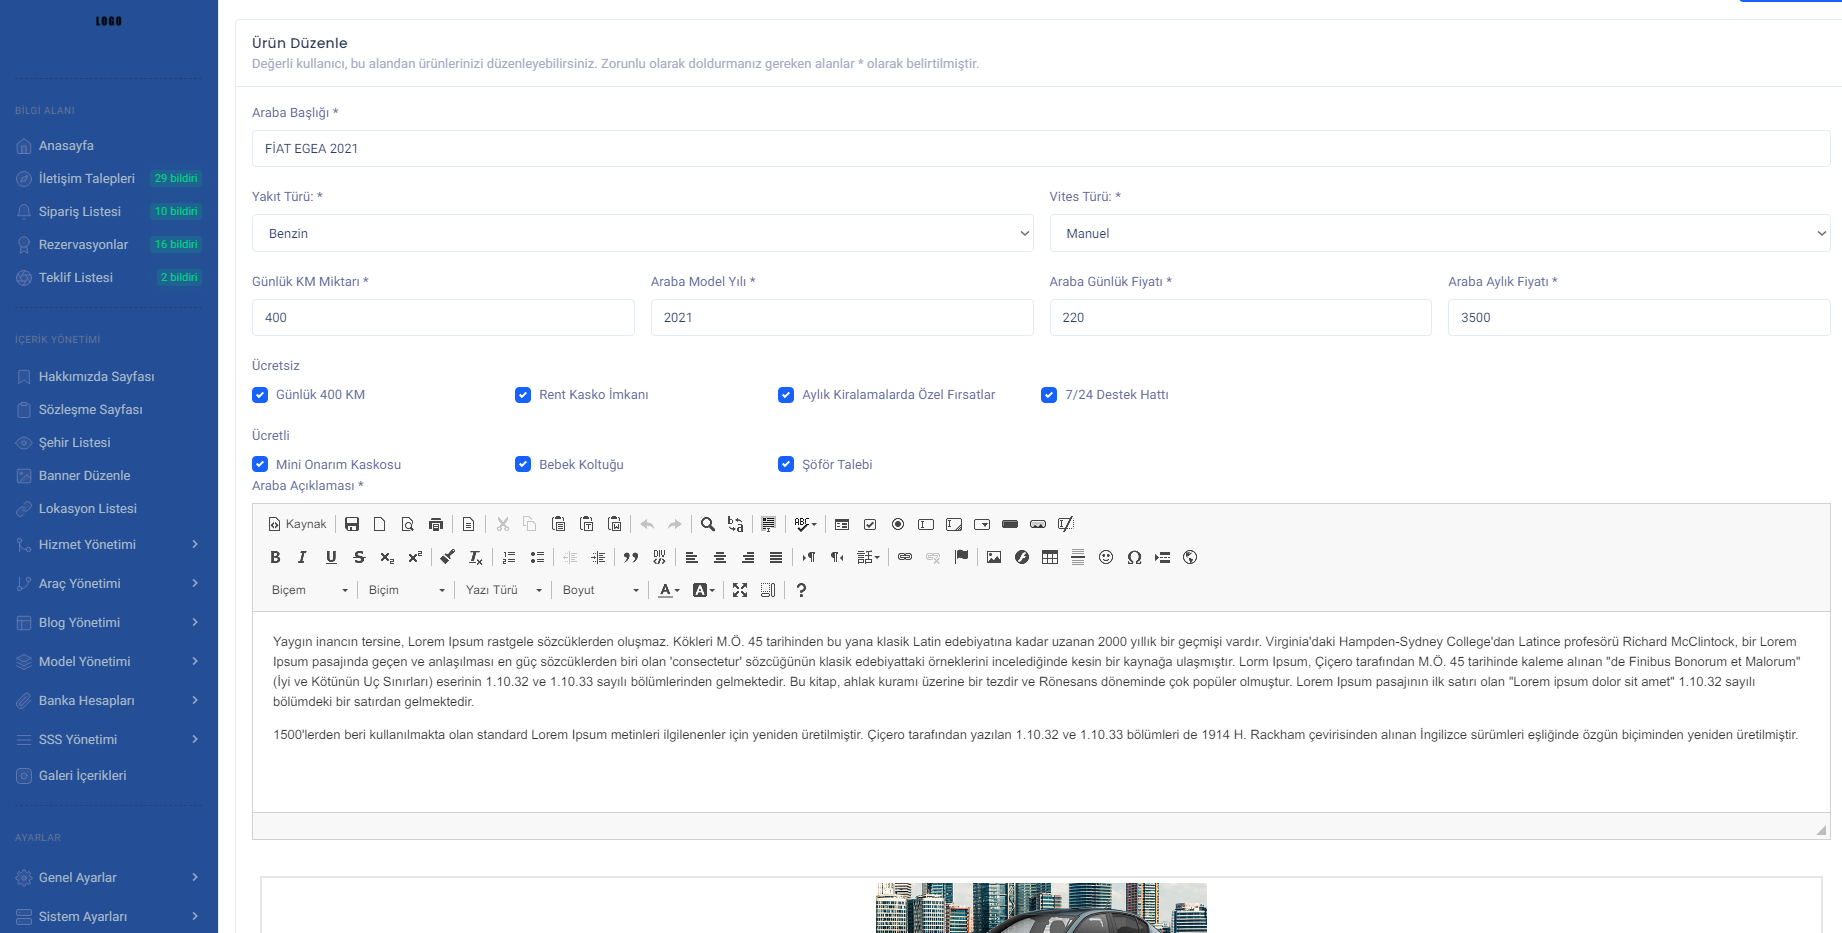1842x933 pixels.
Task: Maximize the editor with the fullscreen icon
Action: pos(740,590)
